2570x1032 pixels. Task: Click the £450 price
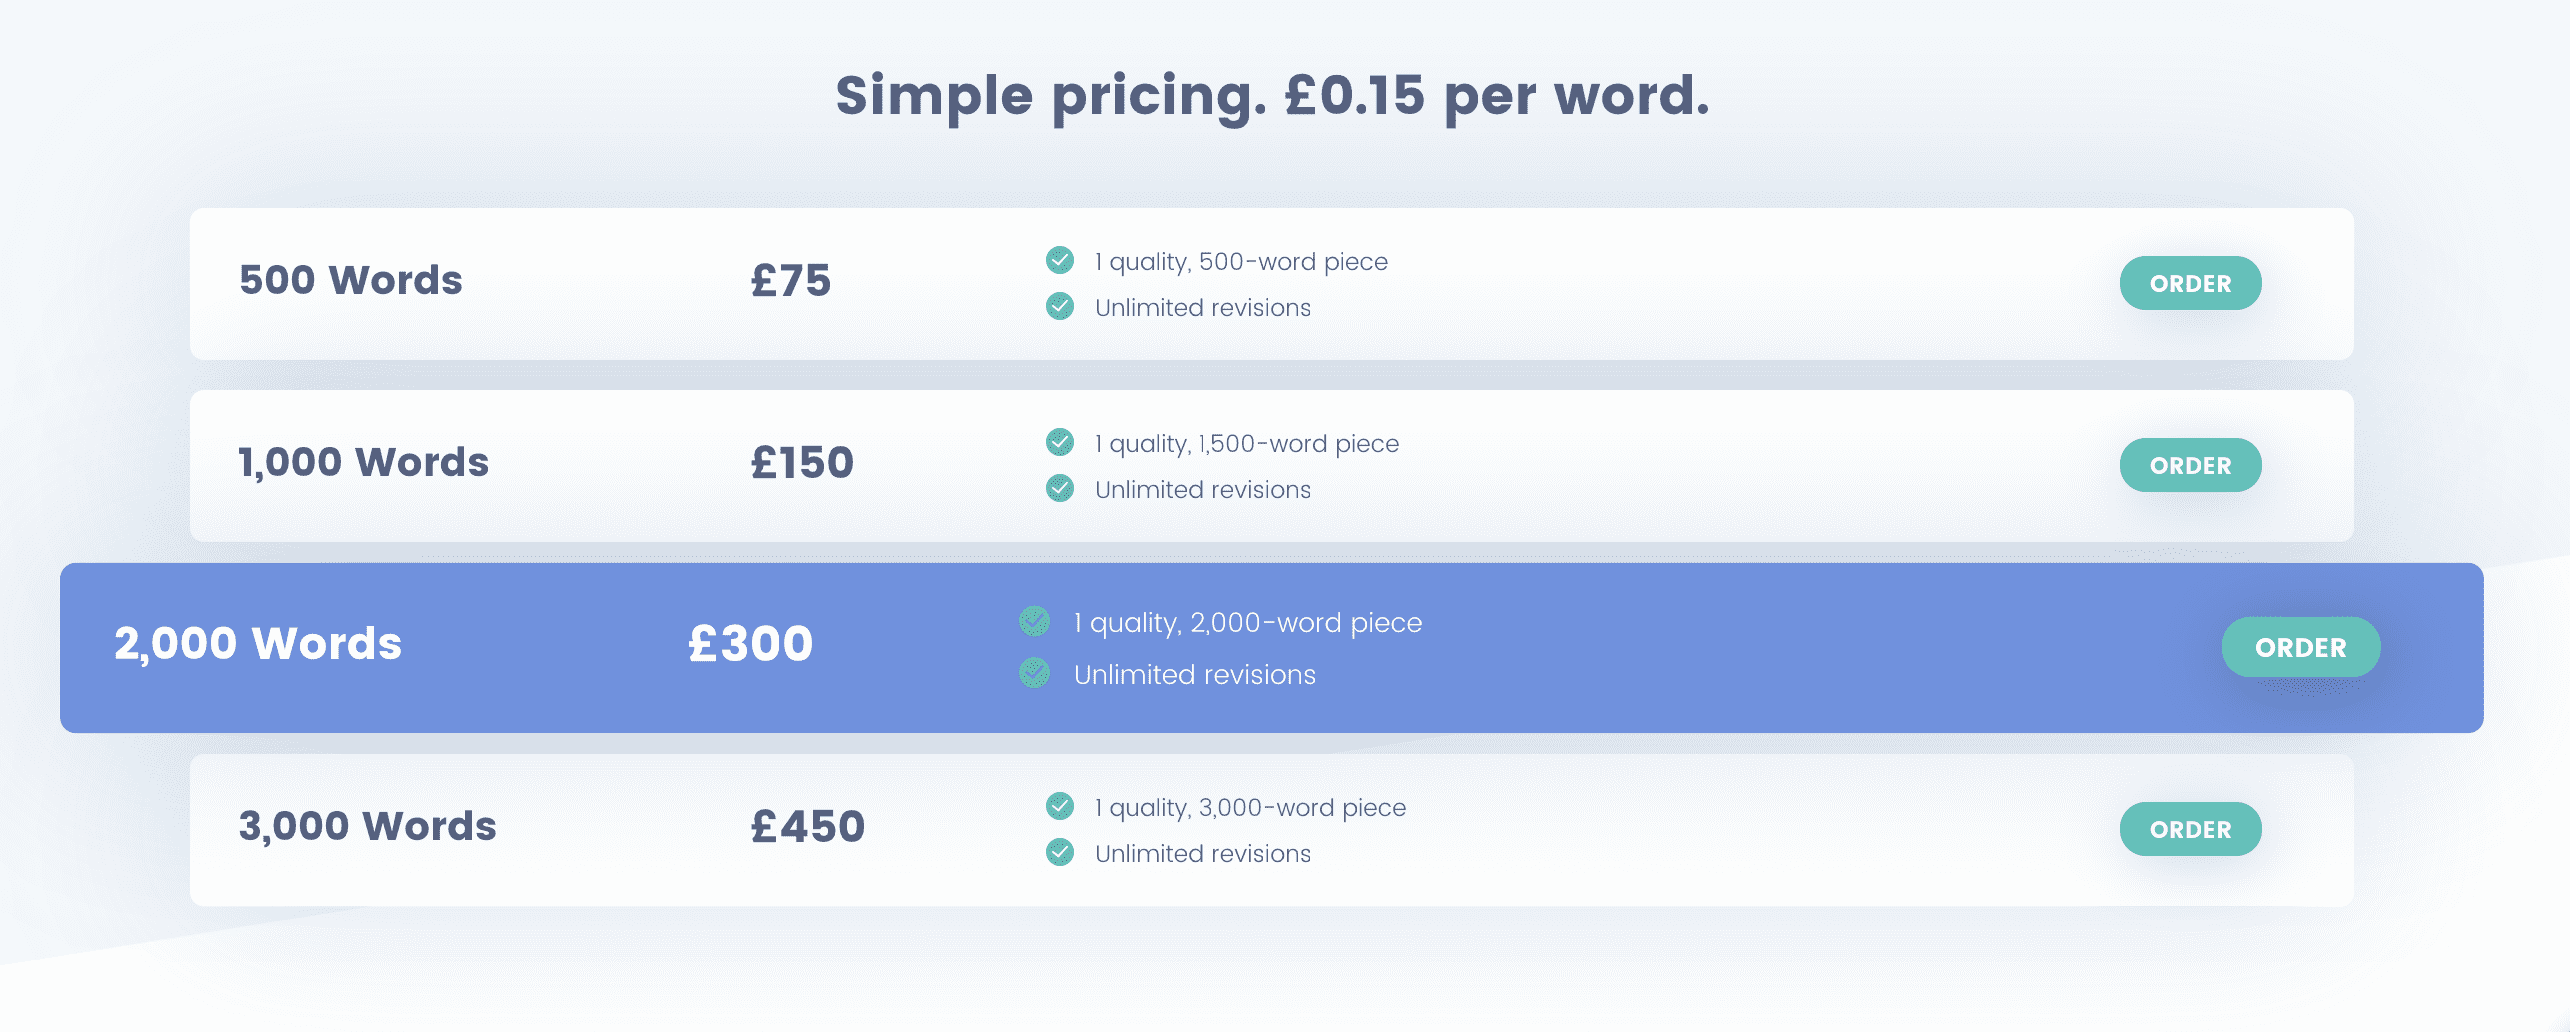[x=808, y=827]
